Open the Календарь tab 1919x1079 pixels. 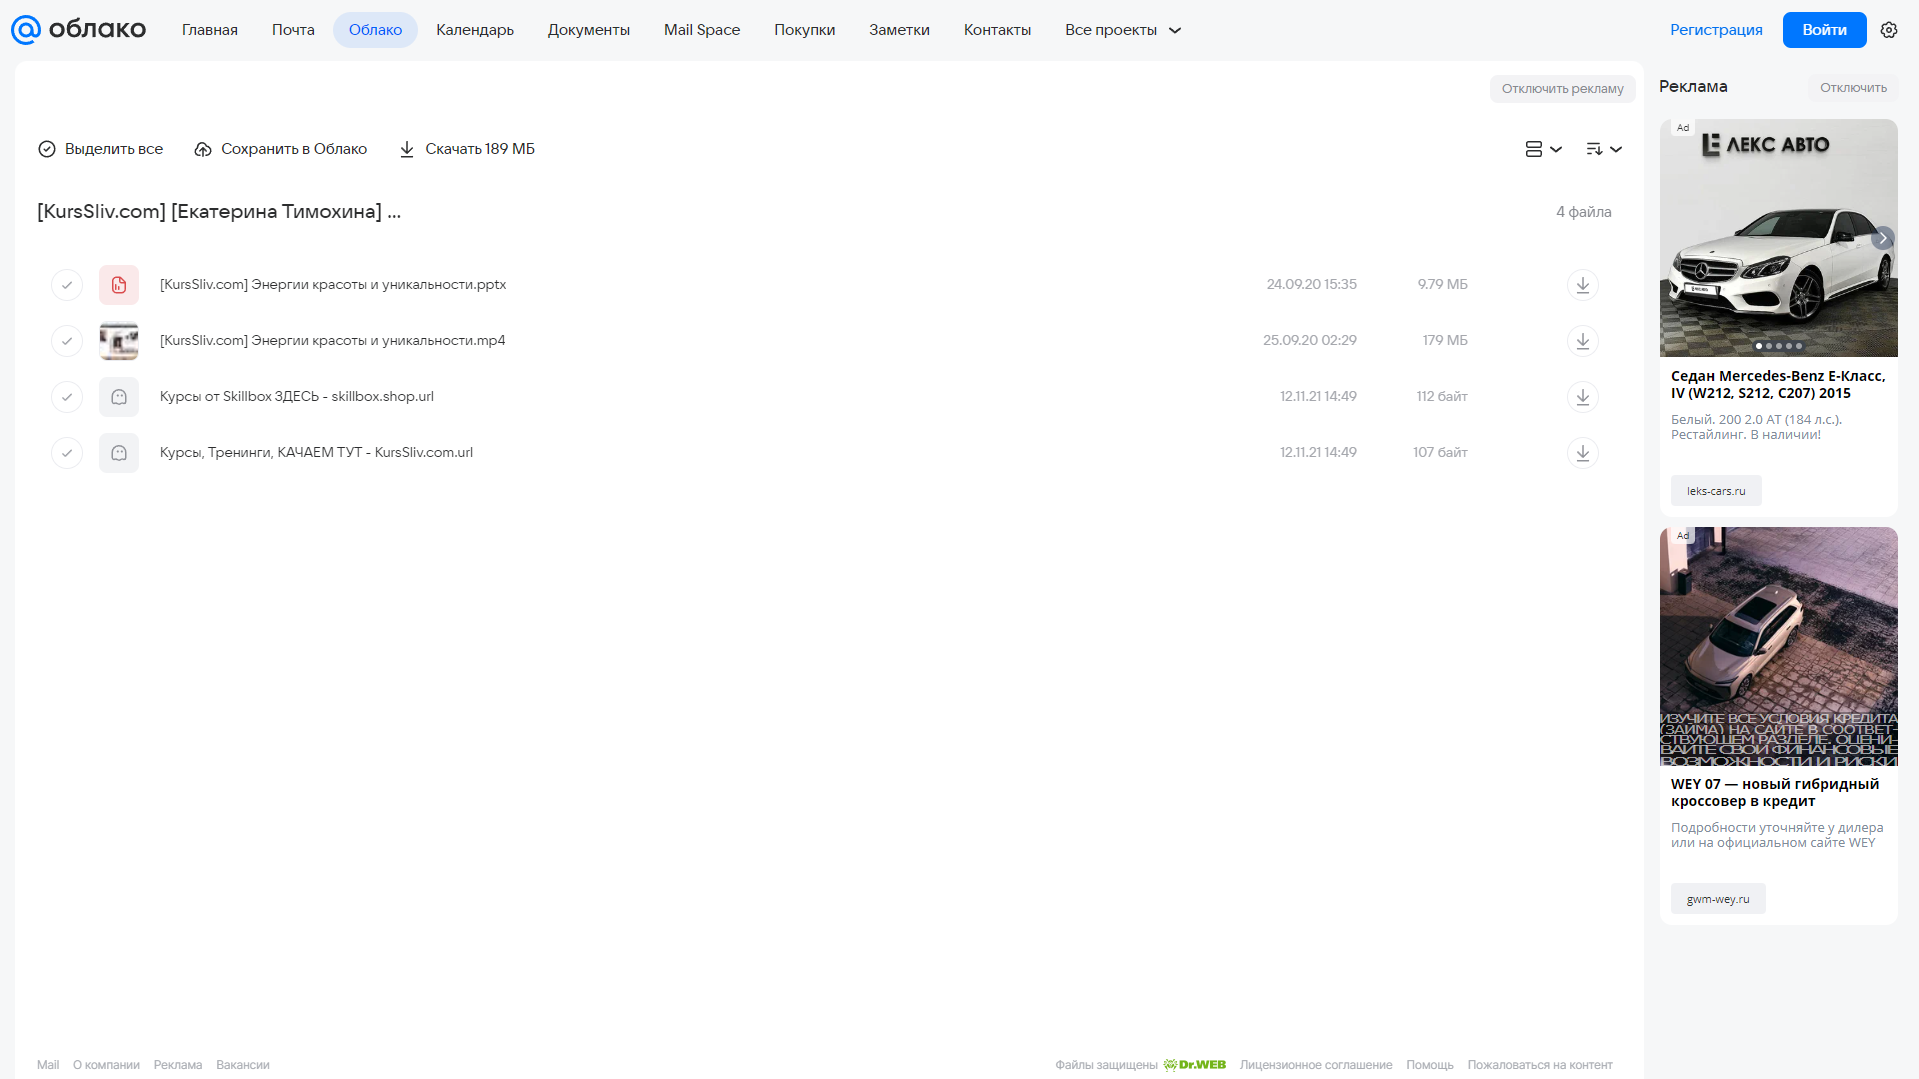pyautogui.click(x=475, y=30)
